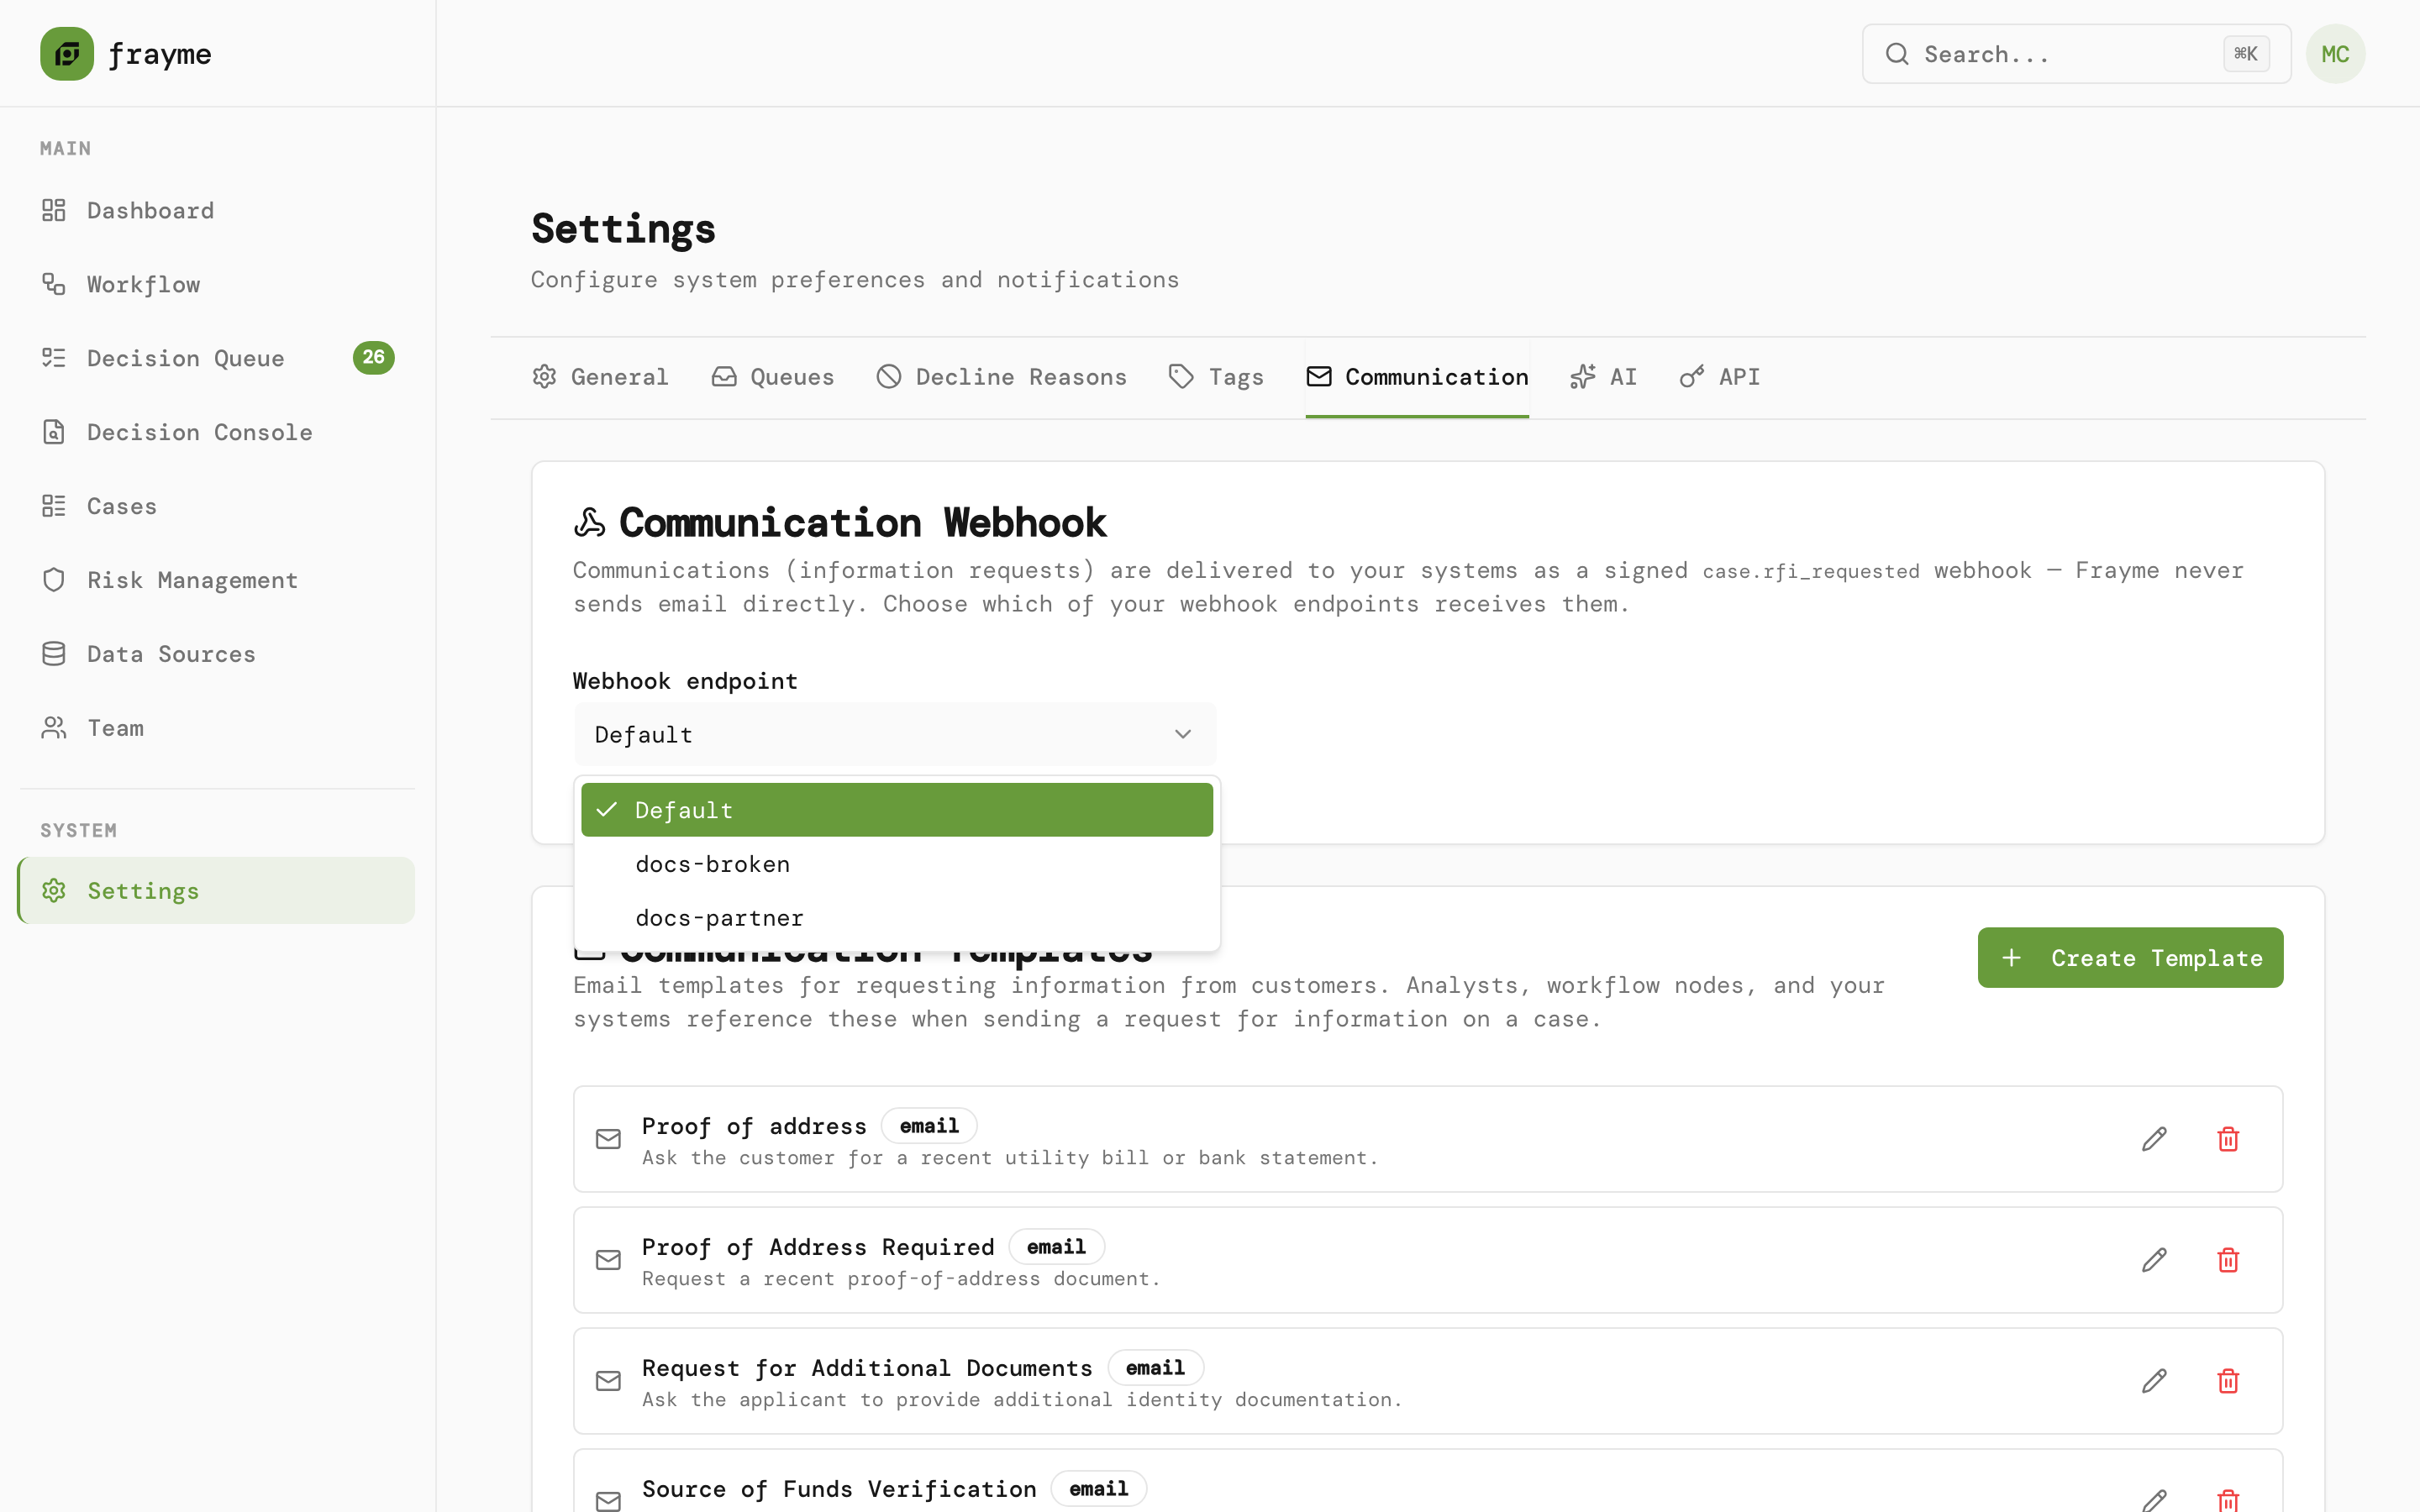The height and width of the screenshot is (1512, 2420).
Task: Edit Request for Additional Documents template
Action: click(2154, 1381)
